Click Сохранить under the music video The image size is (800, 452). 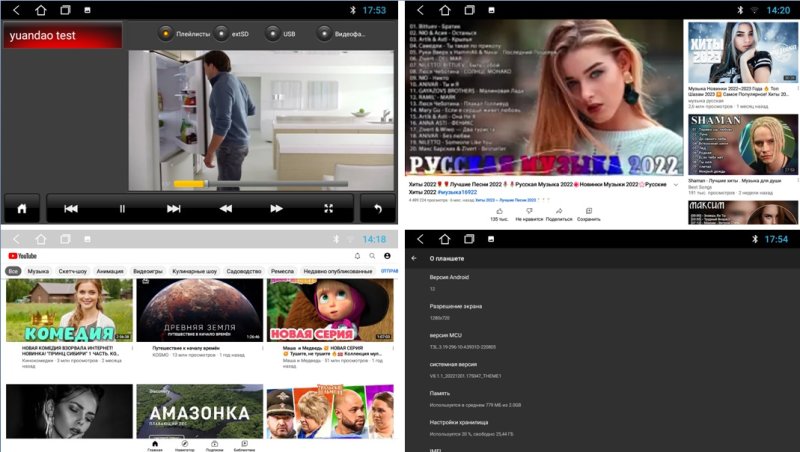(589, 214)
